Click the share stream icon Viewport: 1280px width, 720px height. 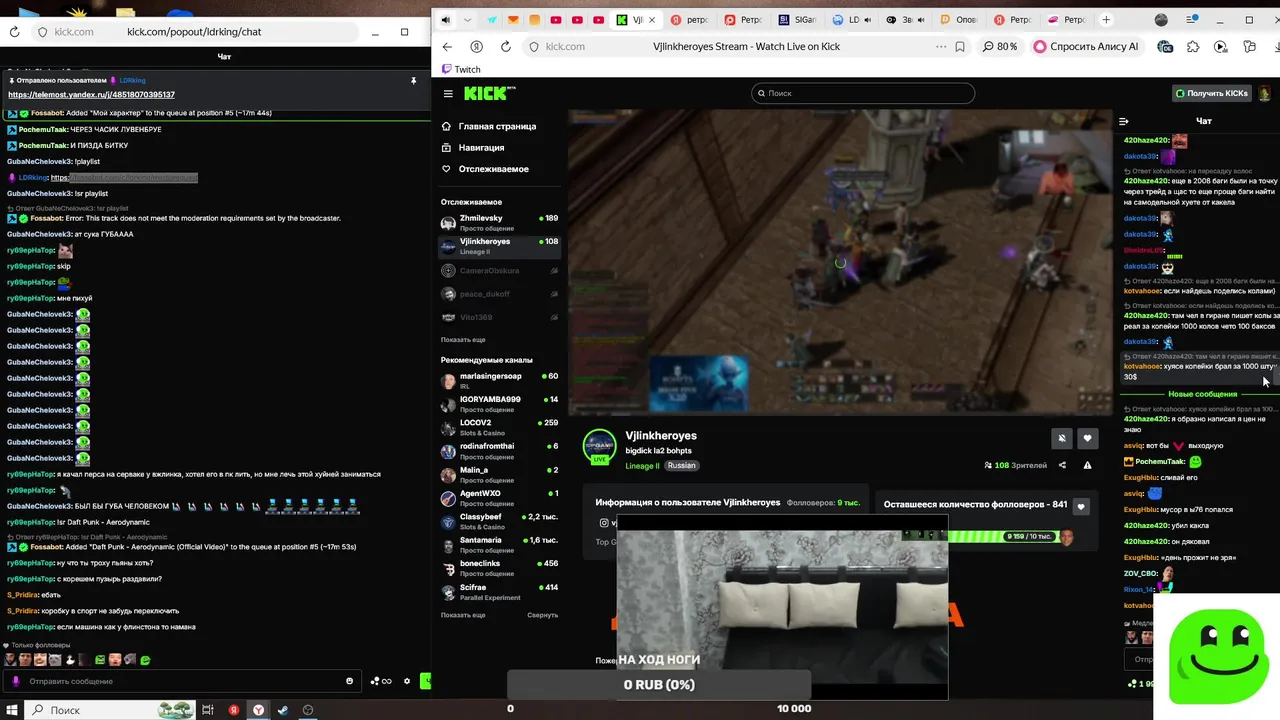coord(1062,465)
